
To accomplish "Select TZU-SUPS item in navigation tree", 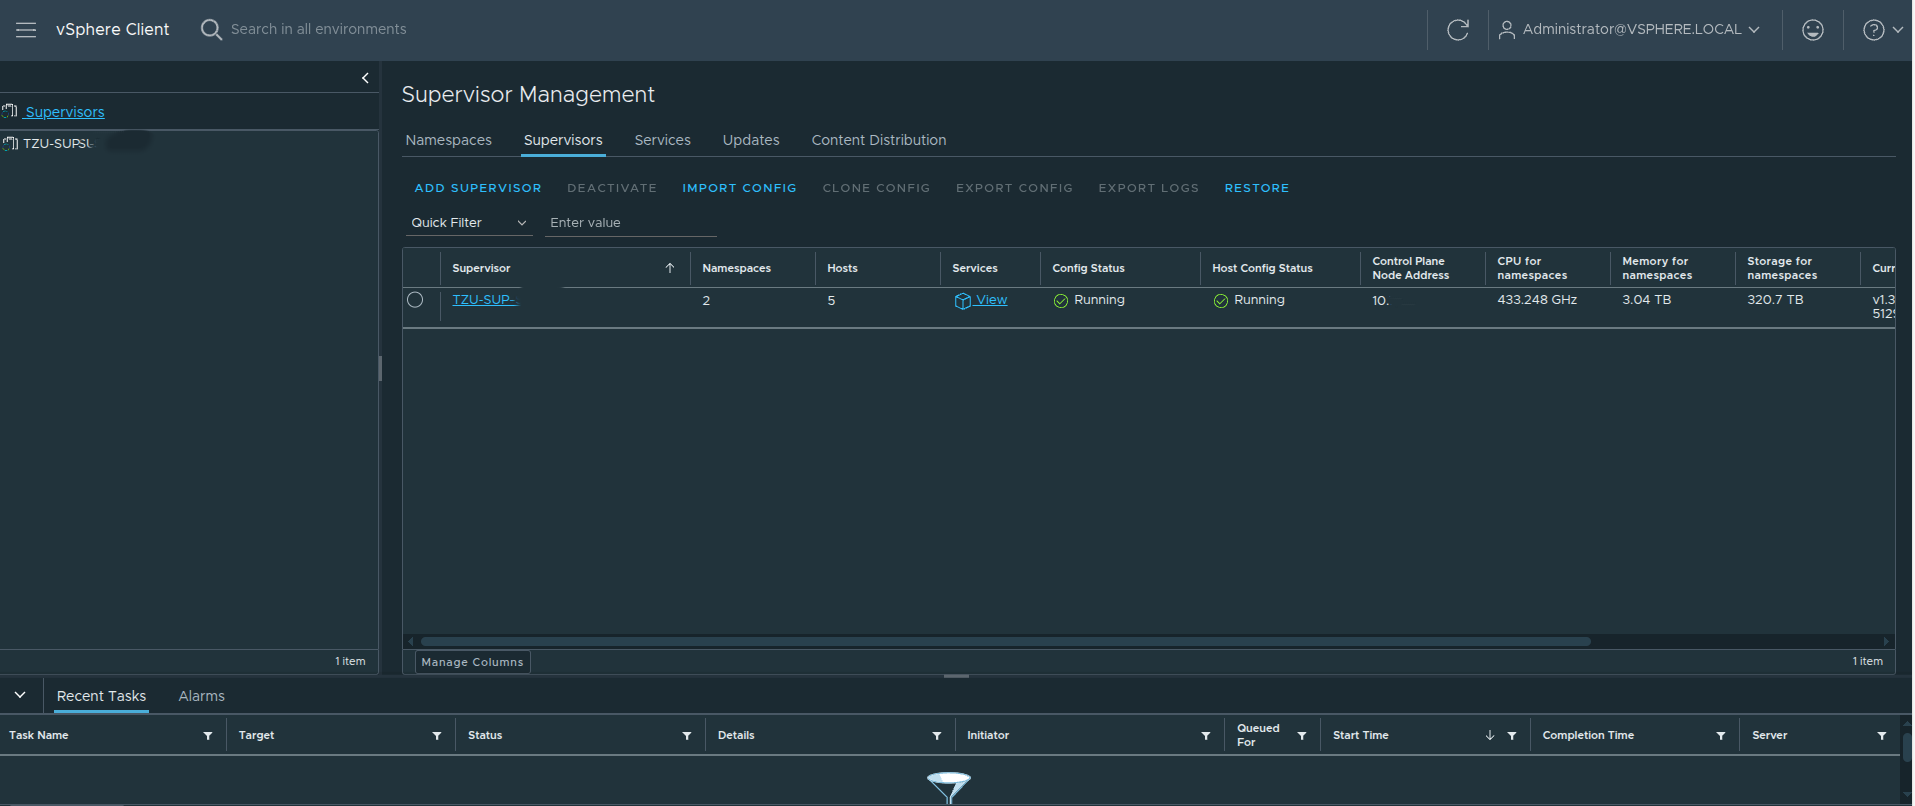I will [x=58, y=143].
